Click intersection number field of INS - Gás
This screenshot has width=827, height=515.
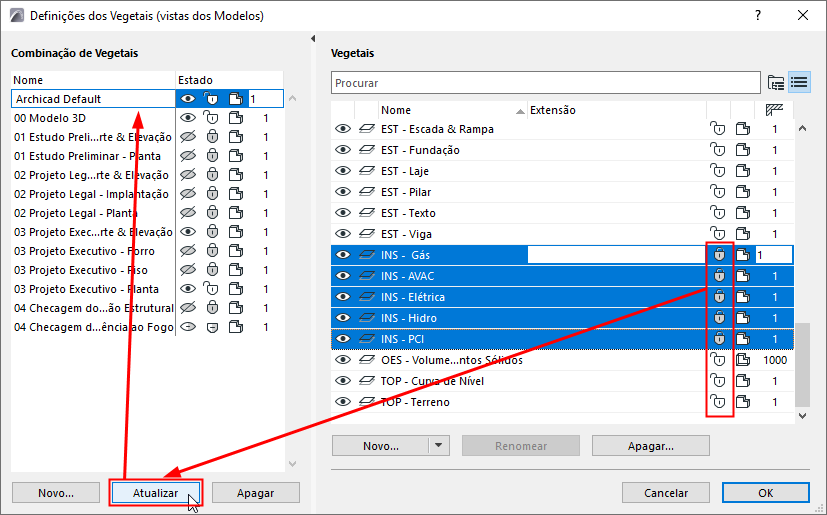[774, 255]
